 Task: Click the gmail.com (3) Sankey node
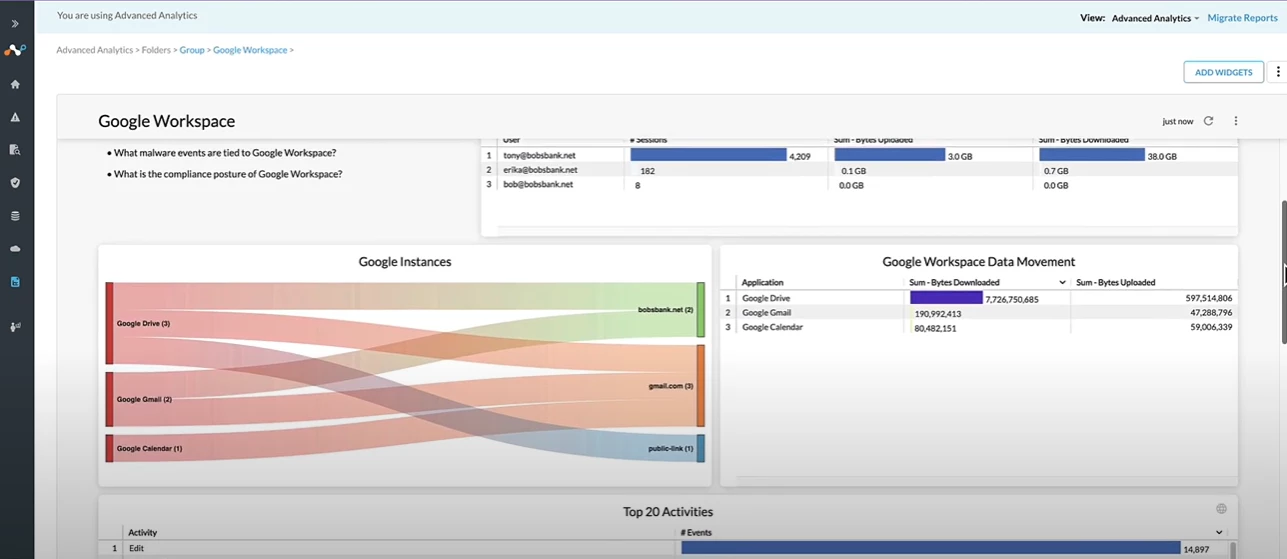(701, 386)
